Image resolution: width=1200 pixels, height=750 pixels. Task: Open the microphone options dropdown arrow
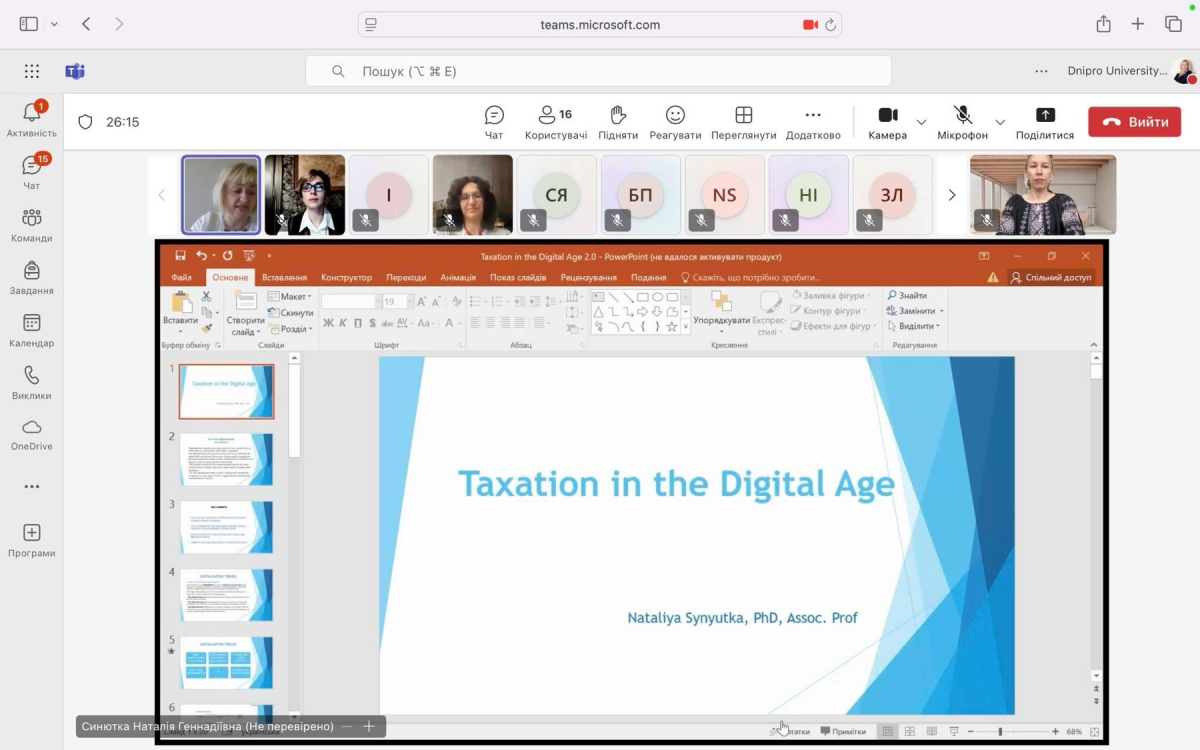click(1000, 122)
